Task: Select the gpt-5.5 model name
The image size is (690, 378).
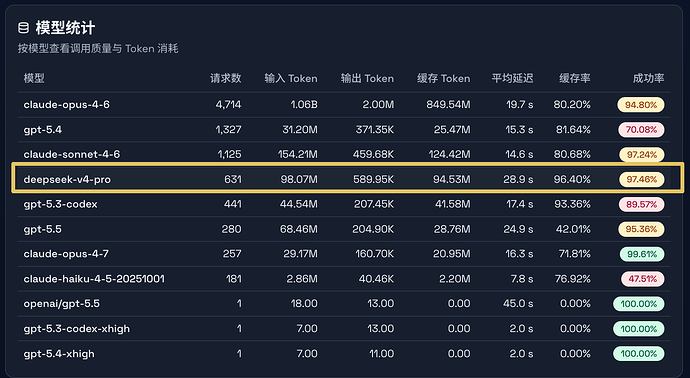Action: 43,229
